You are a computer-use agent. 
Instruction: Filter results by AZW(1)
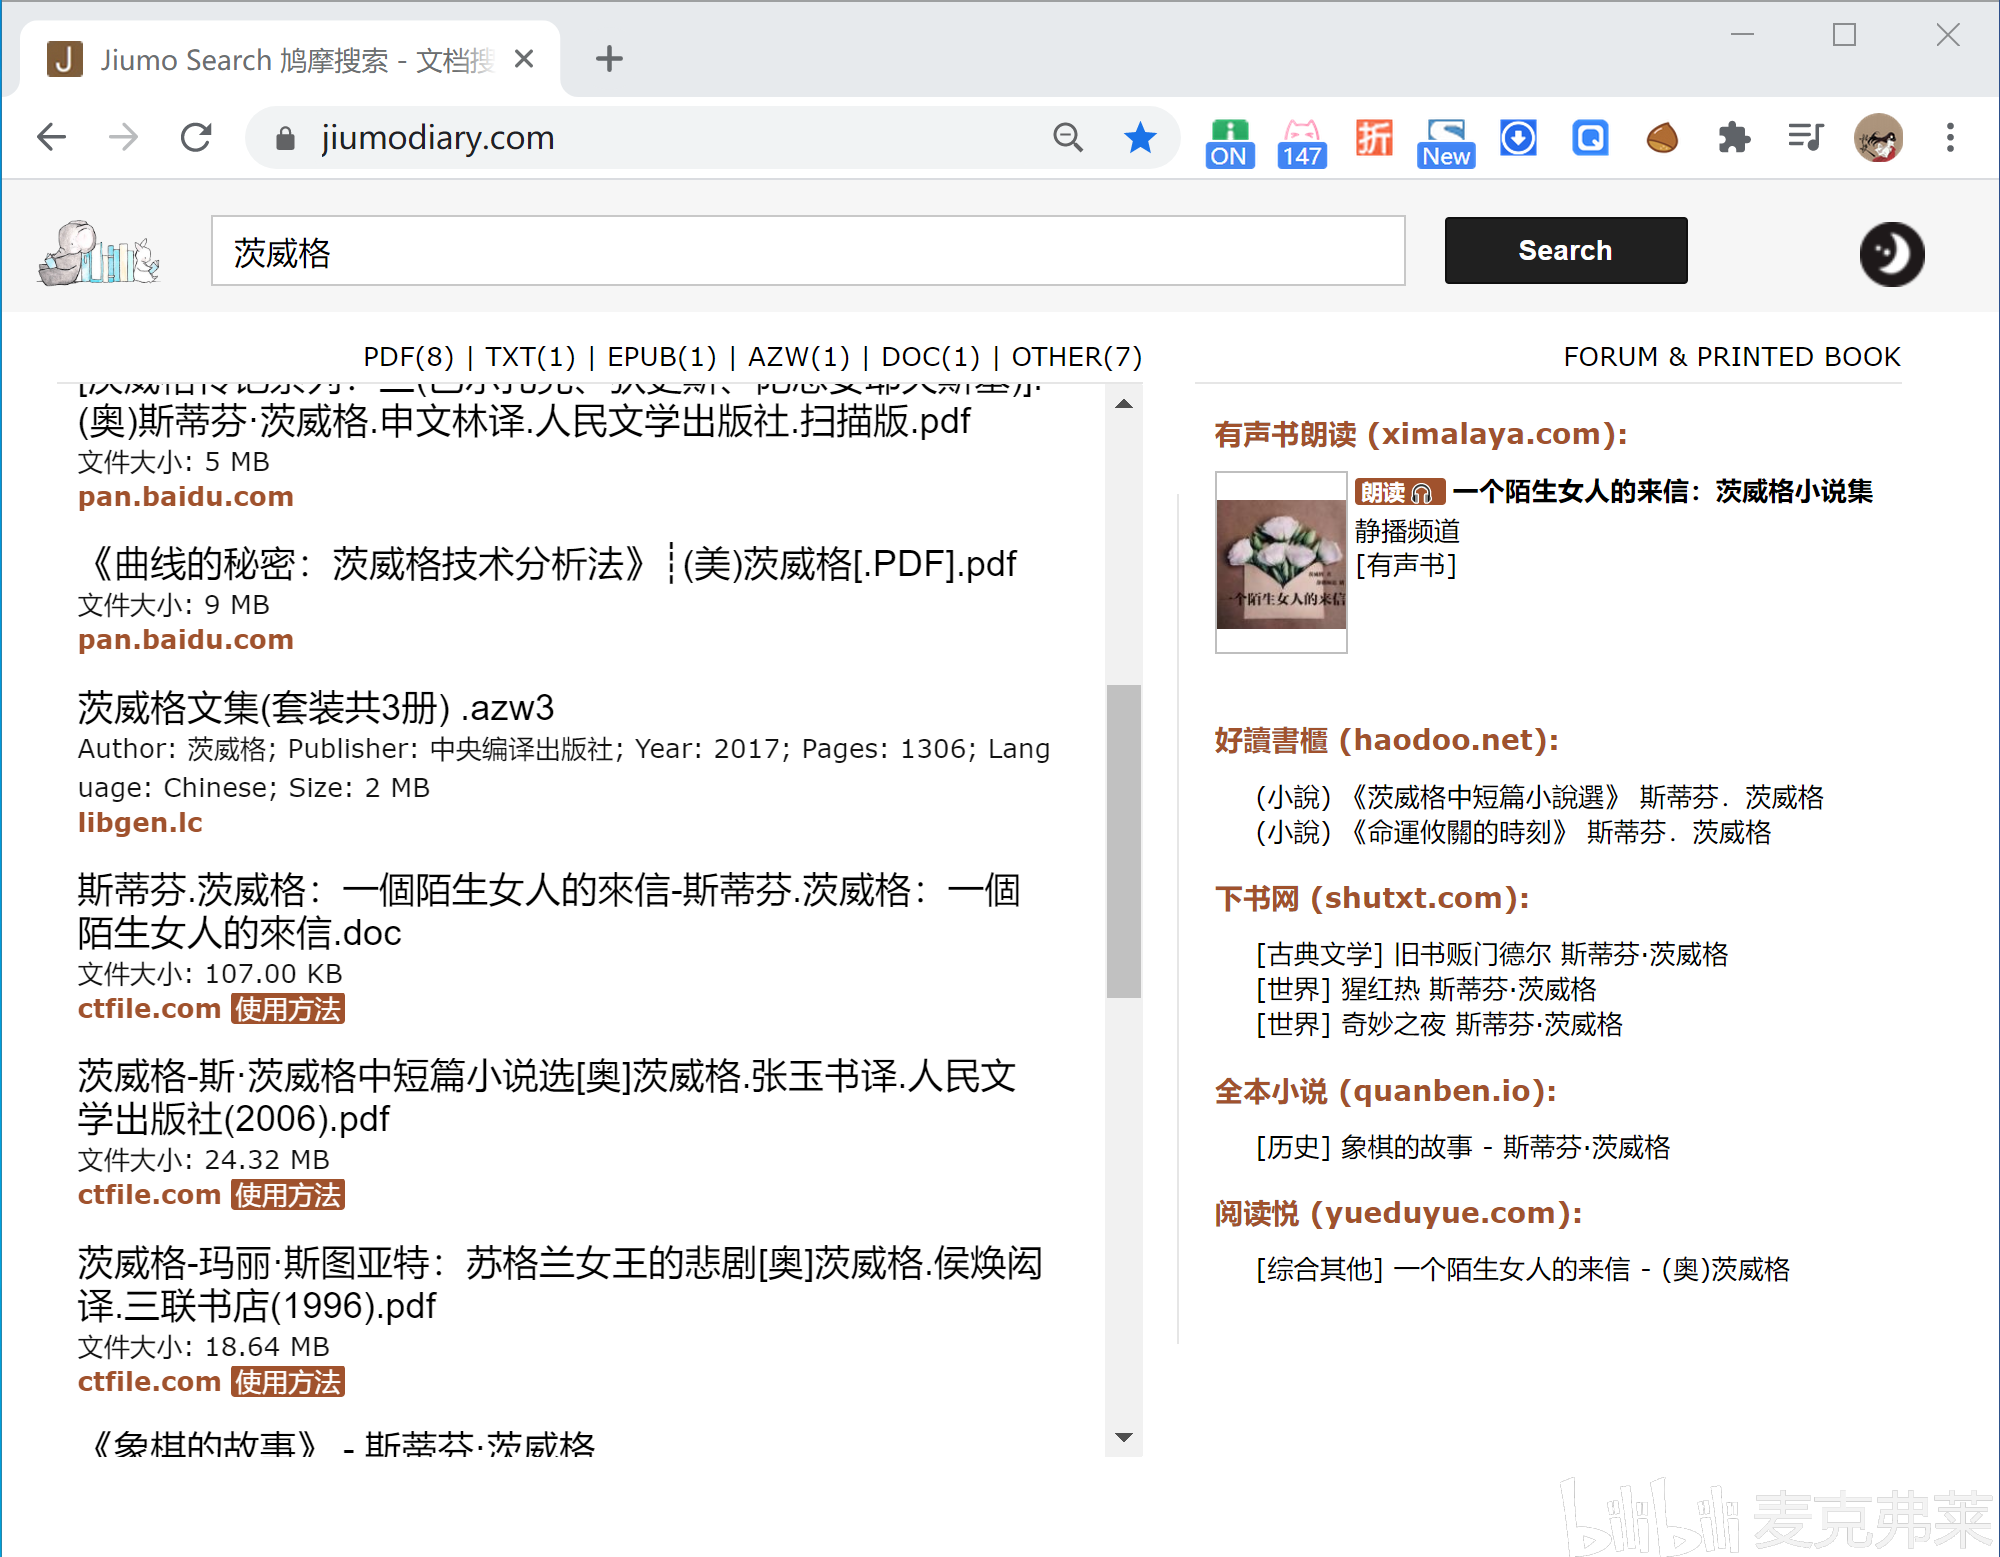(799, 357)
